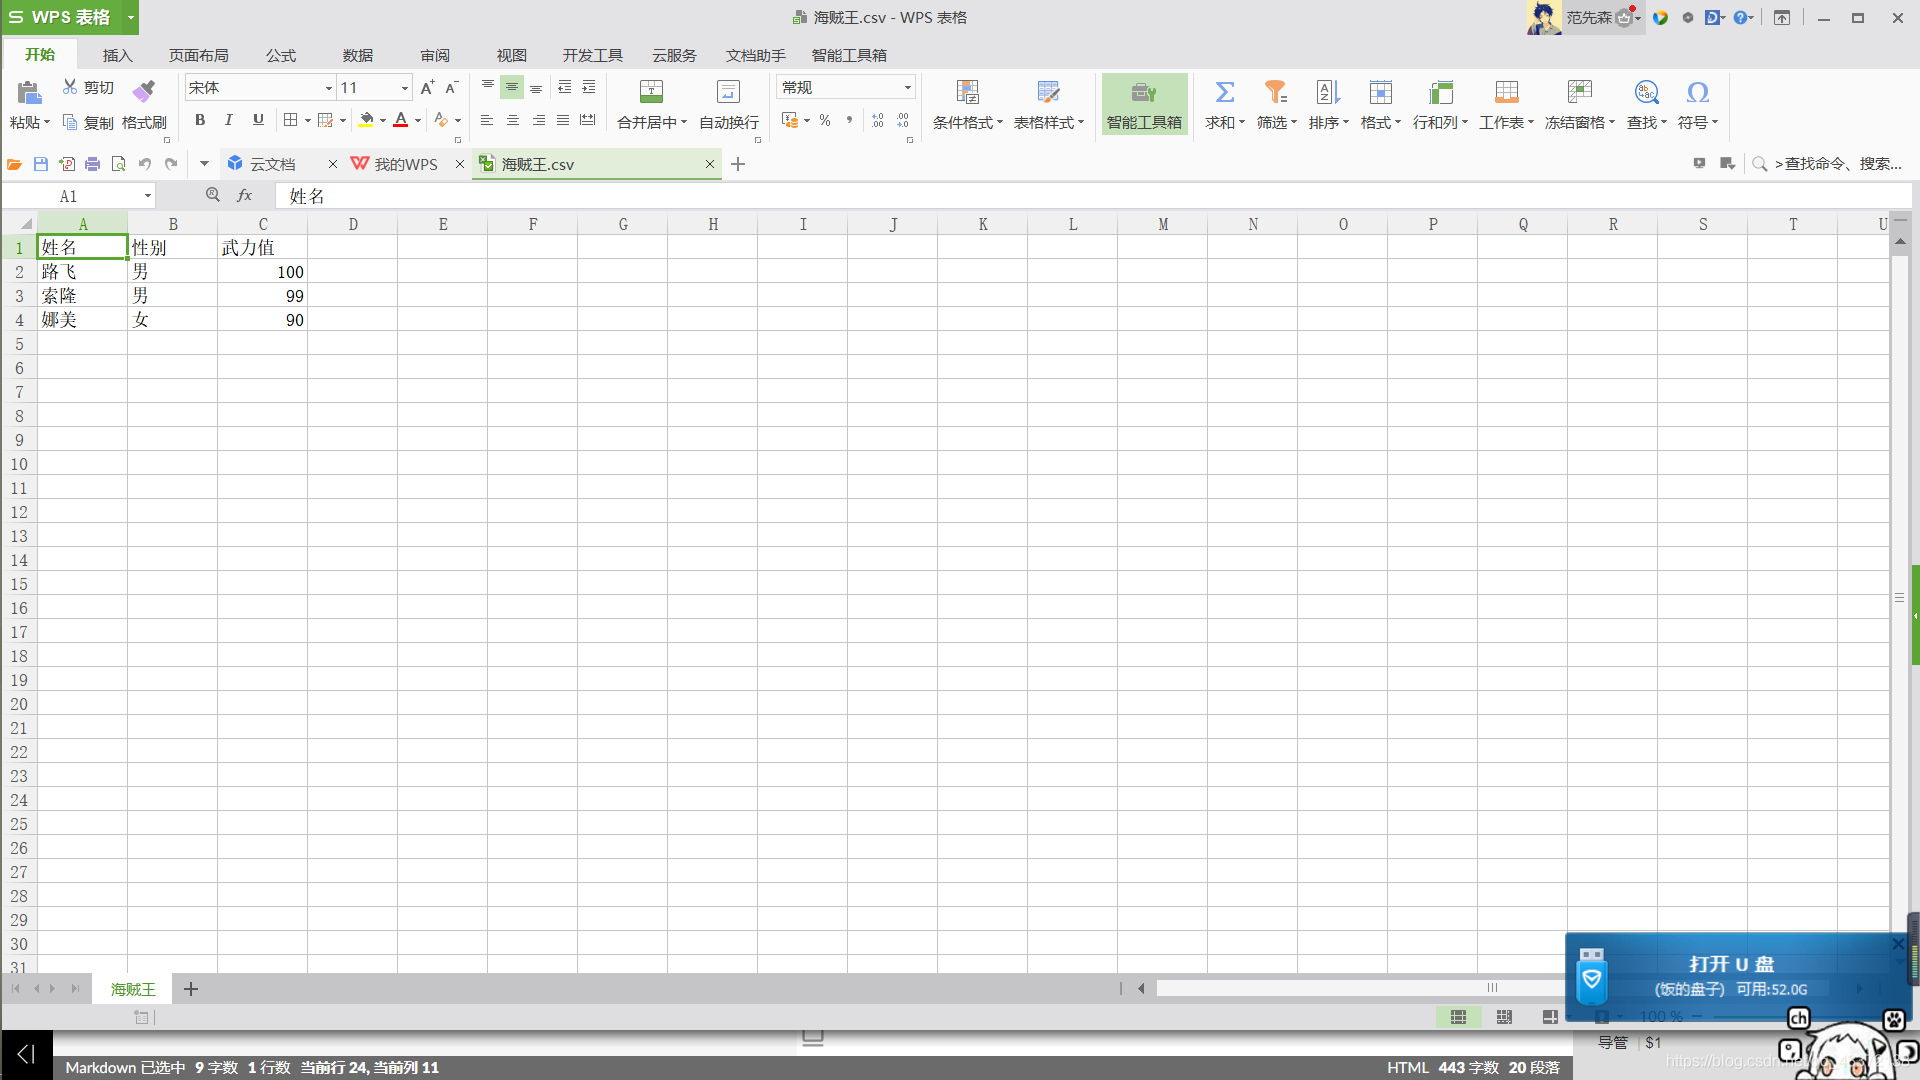1920x1080 pixels.
Task: Switch to the Insert (插入) ribbon tab
Action: click(117, 55)
